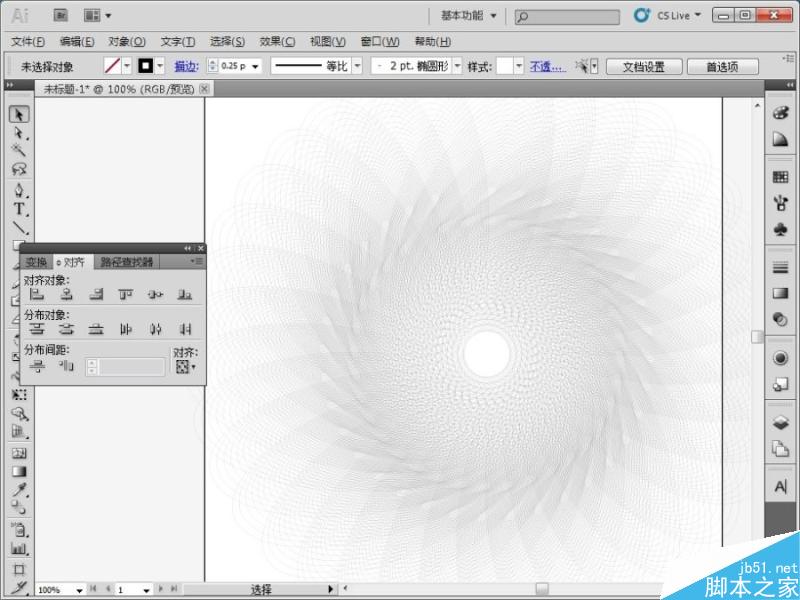The height and width of the screenshot is (600, 800).
Task: Click vertical align top icon
Action: [126, 294]
